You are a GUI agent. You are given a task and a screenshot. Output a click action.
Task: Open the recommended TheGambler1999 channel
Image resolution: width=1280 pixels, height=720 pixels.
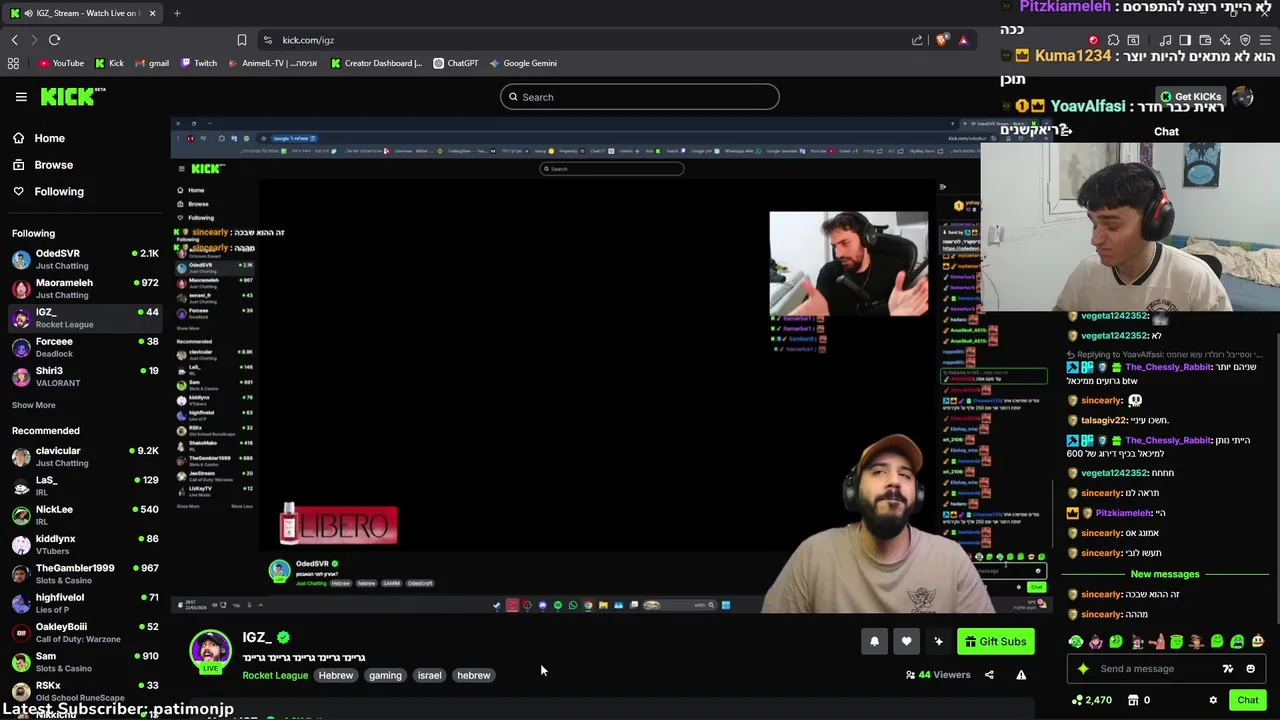pos(85,573)
